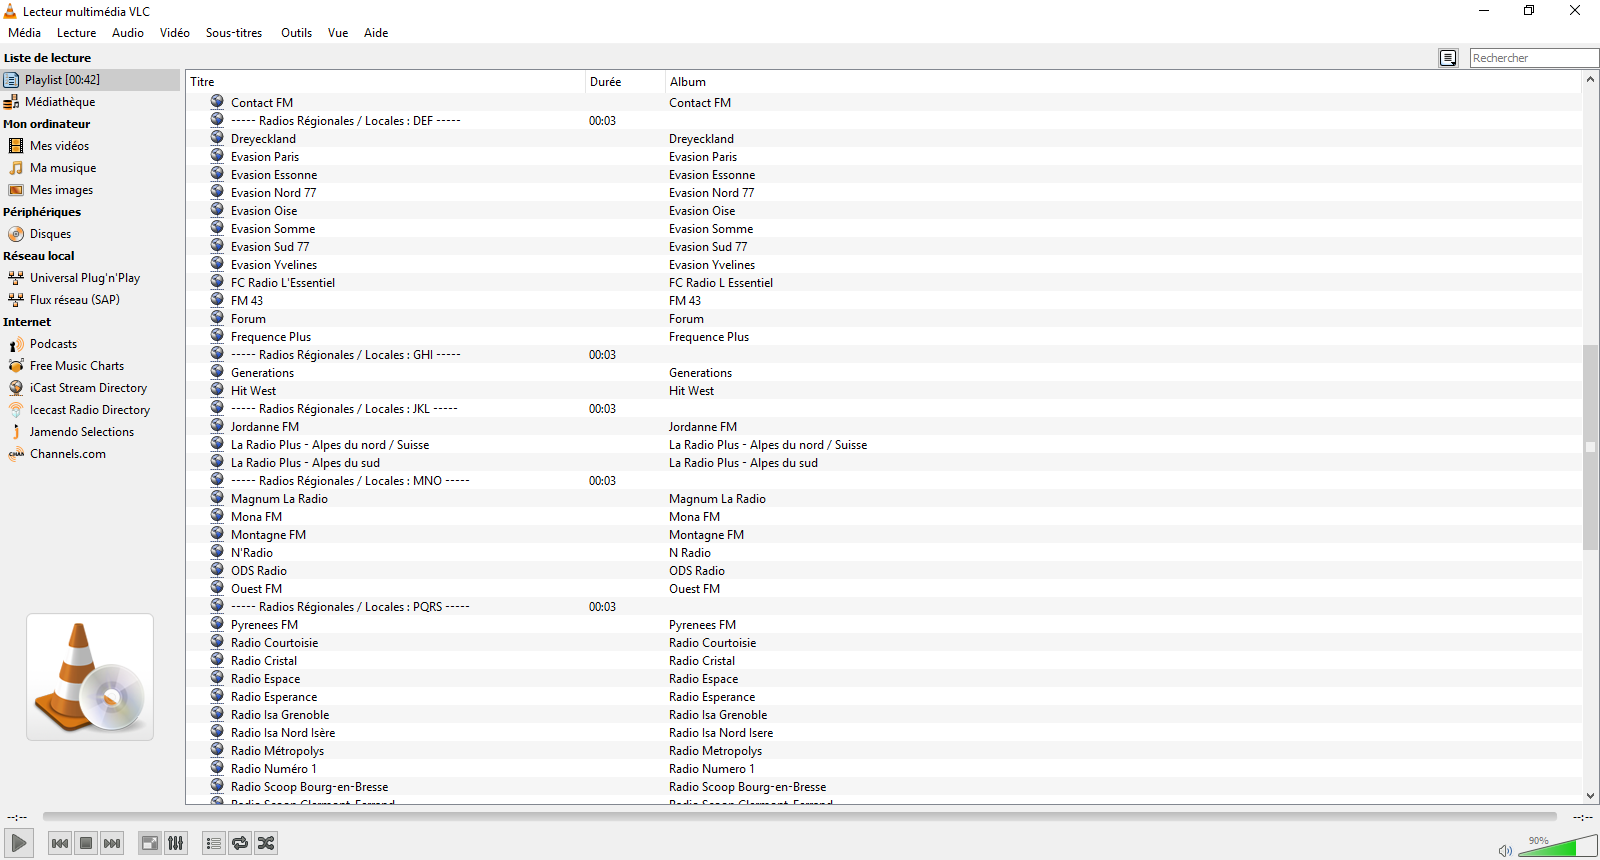Toggle loop mode button
The width and height of the screenshot is (1600, 860).
tap(240, 843)
